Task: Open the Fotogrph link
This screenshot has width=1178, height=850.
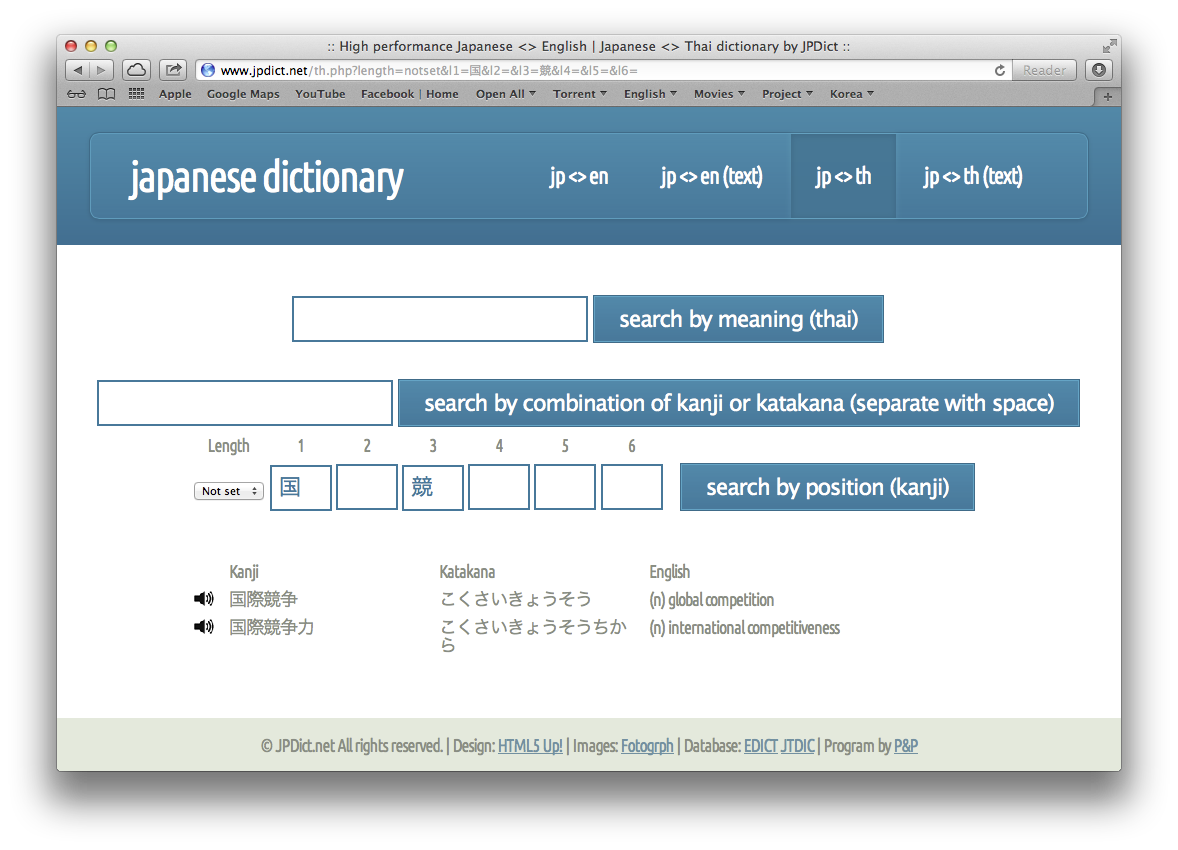Action: click(x=647, y=746)
